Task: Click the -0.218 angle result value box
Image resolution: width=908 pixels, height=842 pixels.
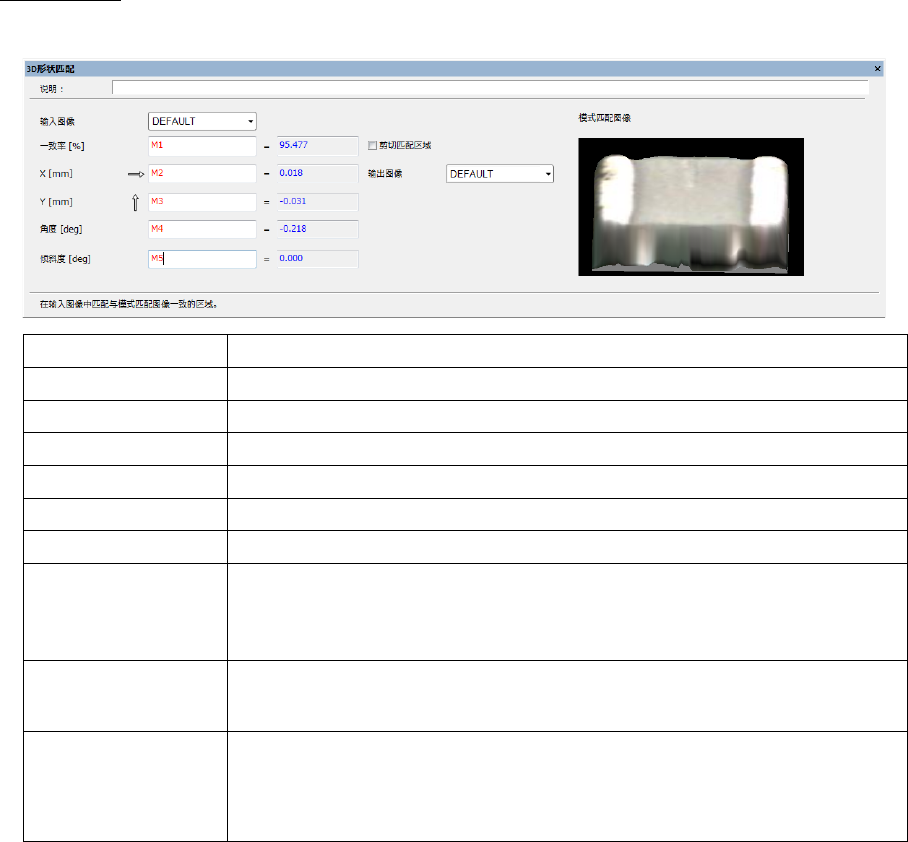Action: [x=317, y=229]
